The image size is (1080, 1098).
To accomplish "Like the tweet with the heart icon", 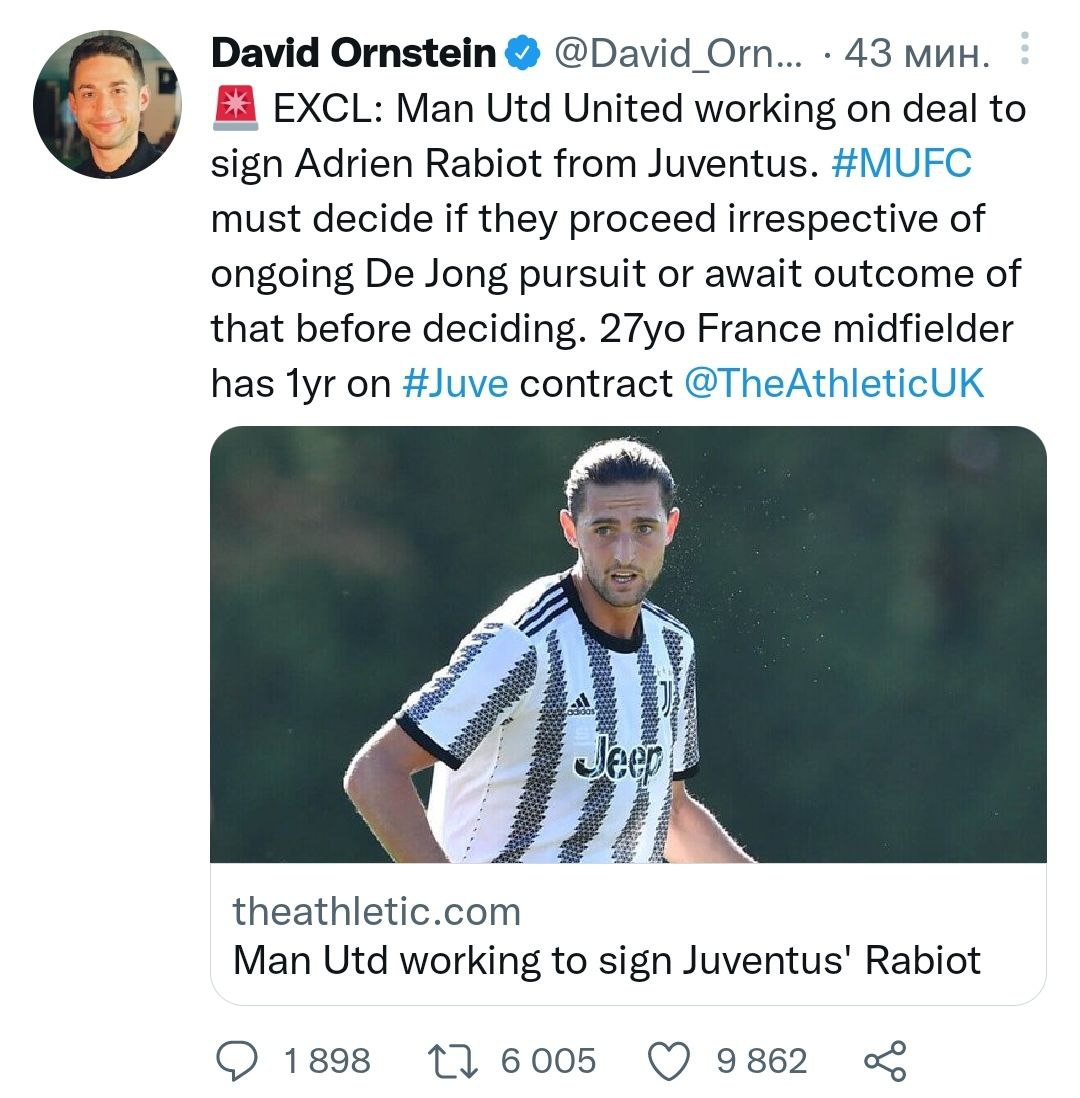I will pos(670,1061).
